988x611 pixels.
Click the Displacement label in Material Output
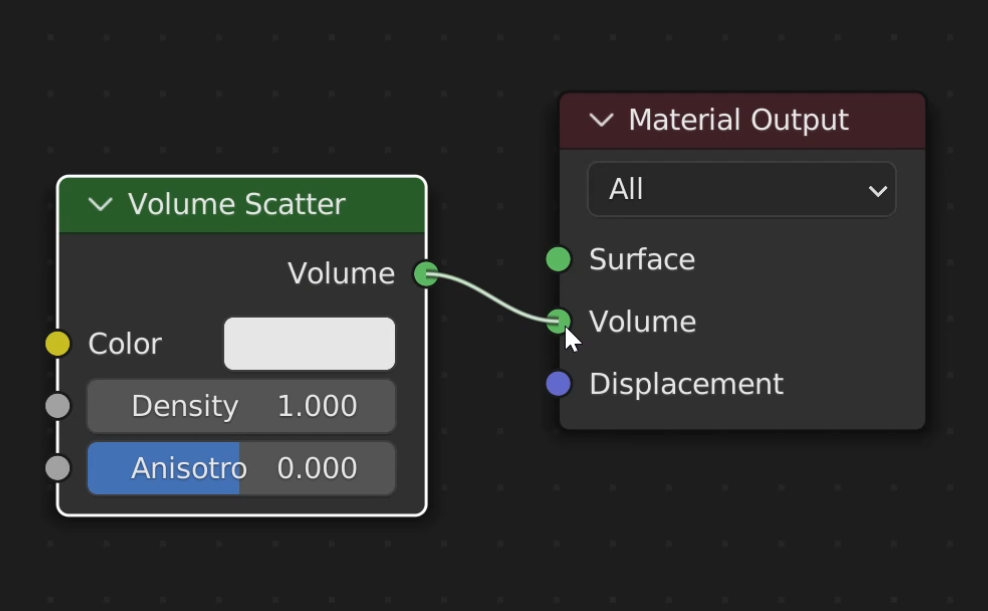pyautogui.click(x=686, y=384)
